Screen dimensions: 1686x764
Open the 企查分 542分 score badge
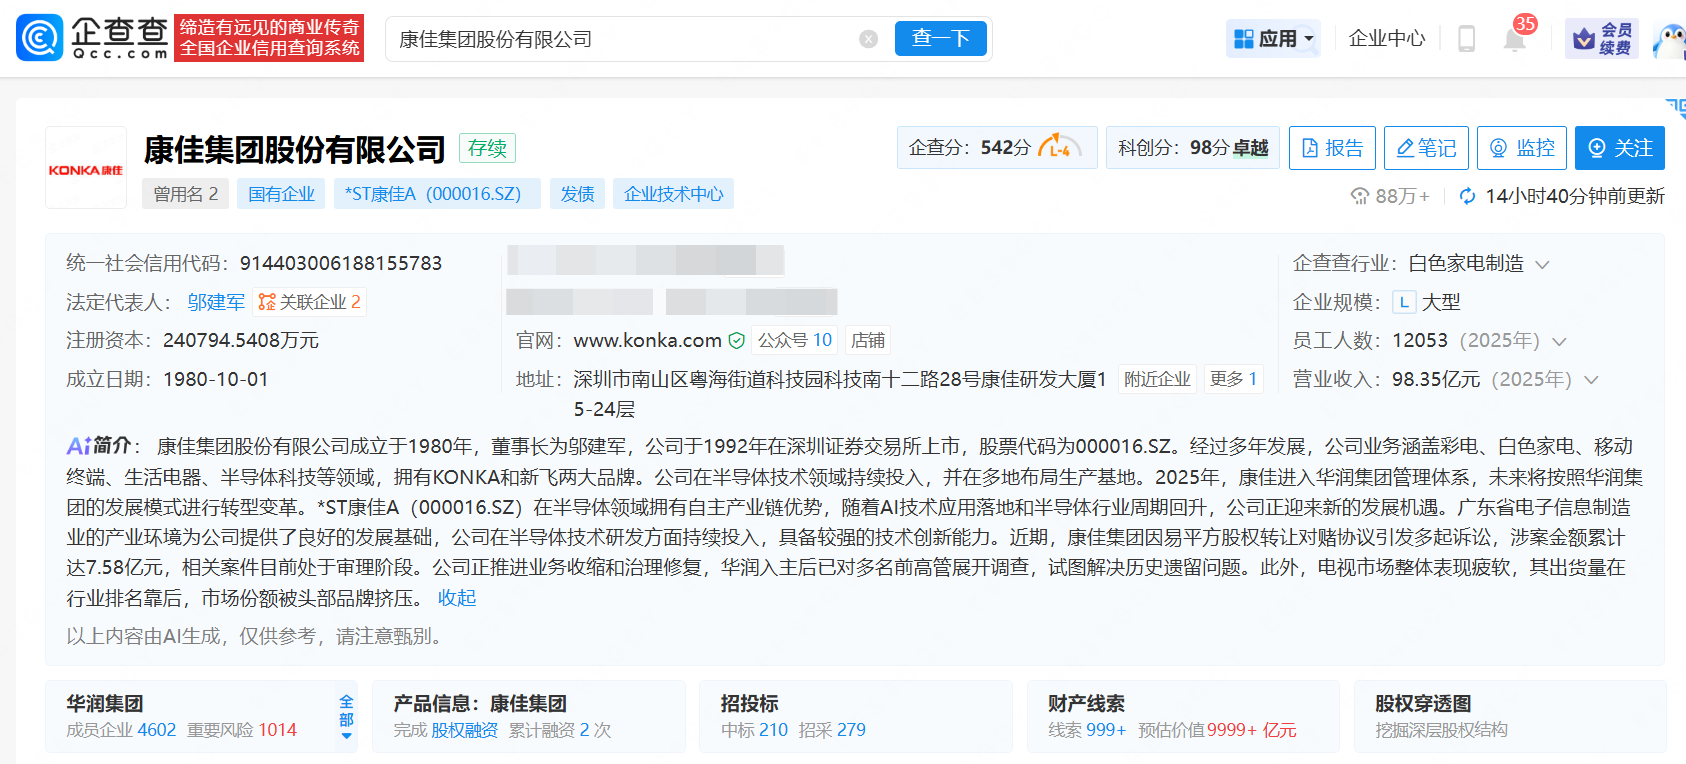(997, 148)
